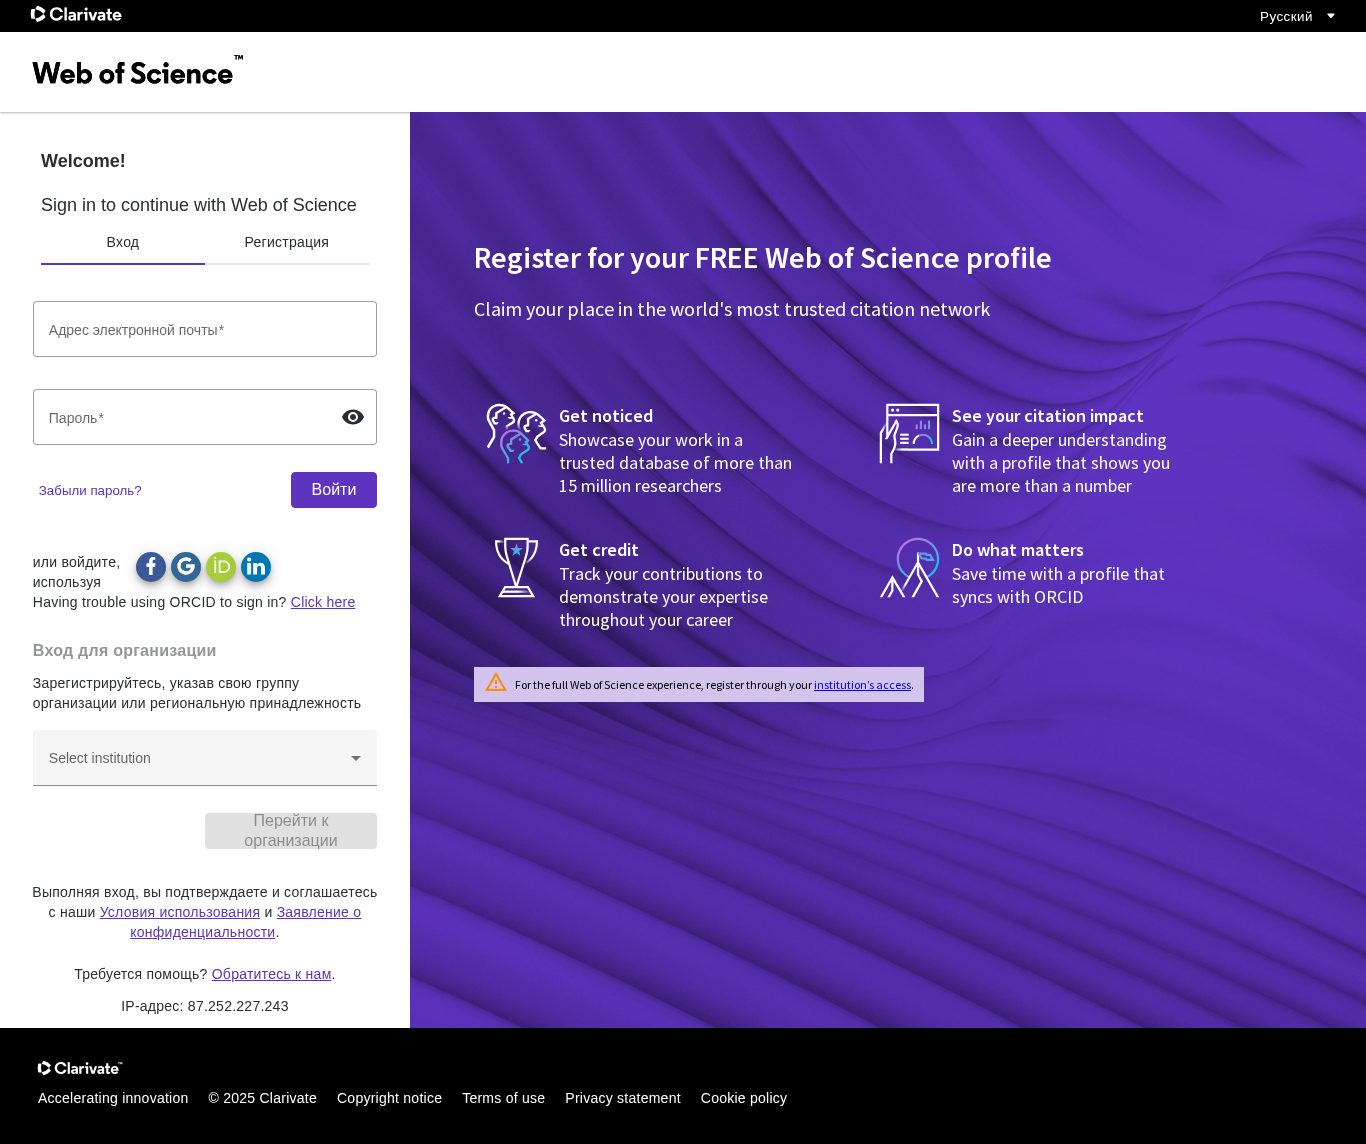Toggle password visibility eye icon
This screenshot has width=1366, height=1144.
353,417
